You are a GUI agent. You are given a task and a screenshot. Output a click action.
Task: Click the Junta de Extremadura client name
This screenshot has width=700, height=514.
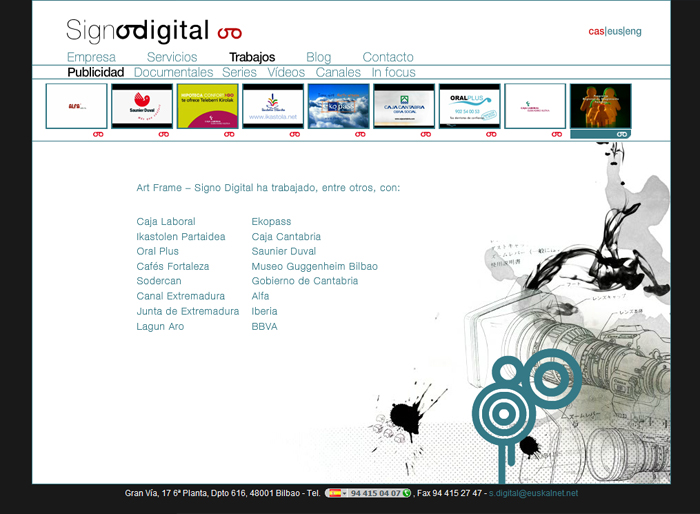(x=188, y=311)
